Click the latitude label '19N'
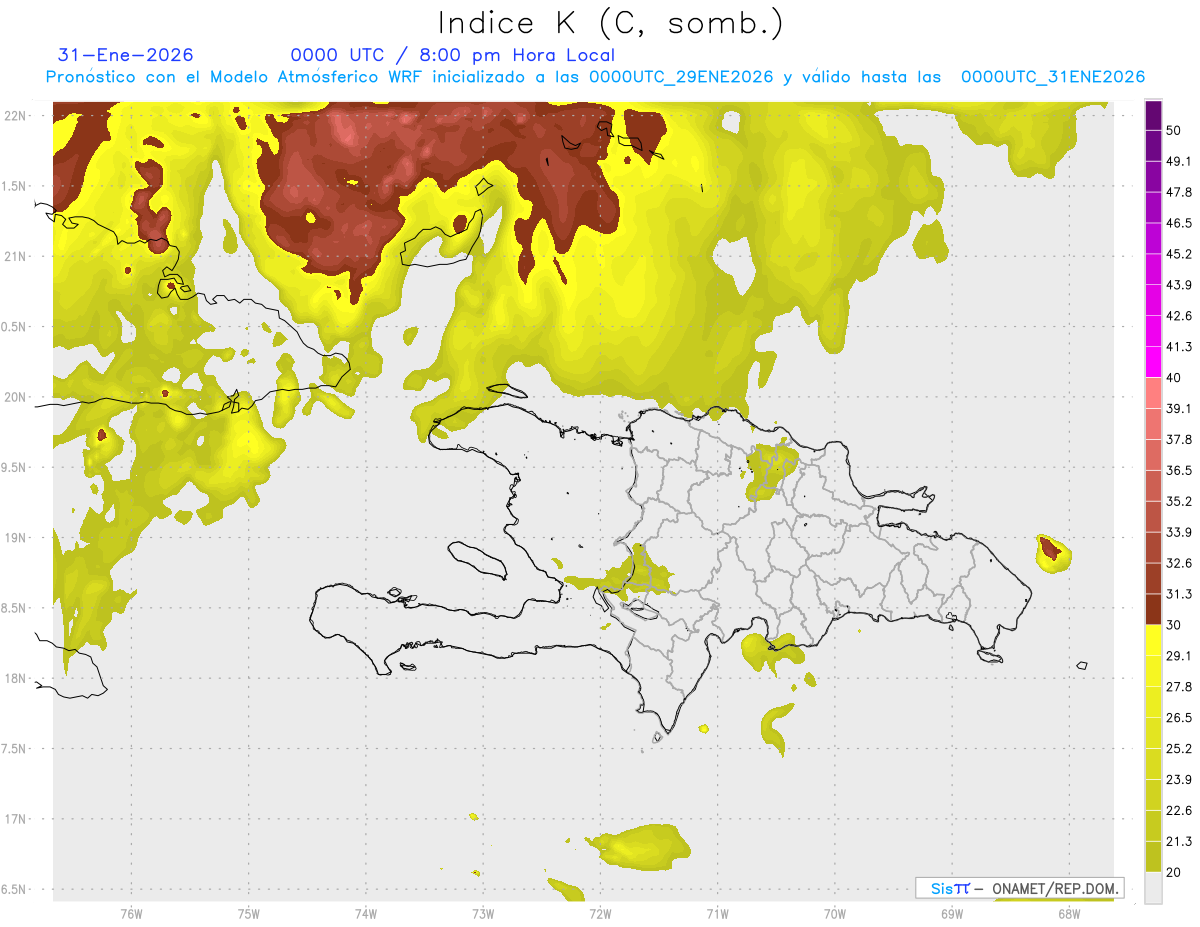The width and height of the screenshot is (1200, 927). pyautogui.click(x=16, y=538)
